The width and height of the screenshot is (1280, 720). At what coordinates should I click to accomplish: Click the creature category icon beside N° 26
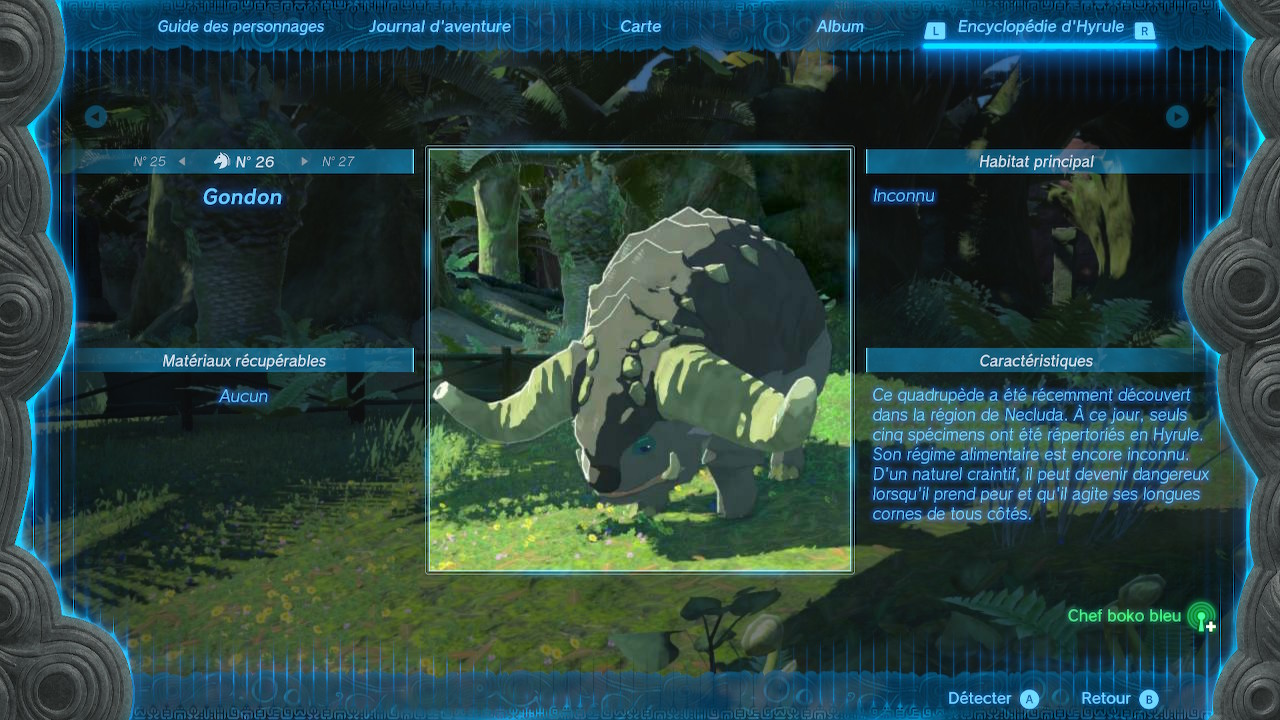(x=221, y=161)
